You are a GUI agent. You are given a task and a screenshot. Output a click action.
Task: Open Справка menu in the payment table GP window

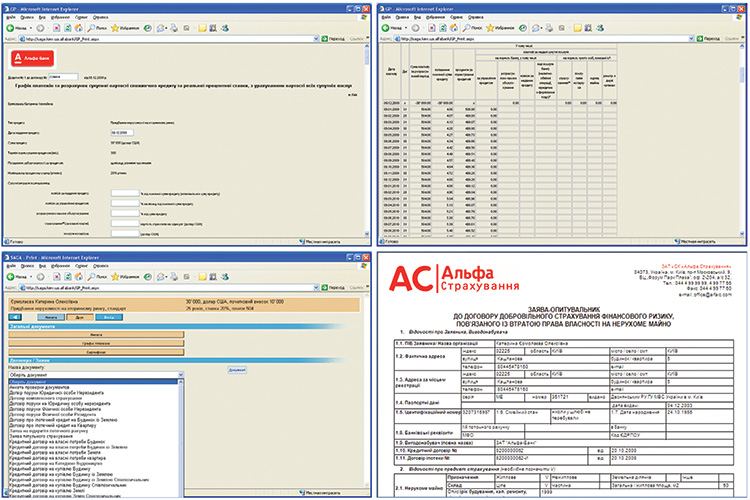click(476, 17)
